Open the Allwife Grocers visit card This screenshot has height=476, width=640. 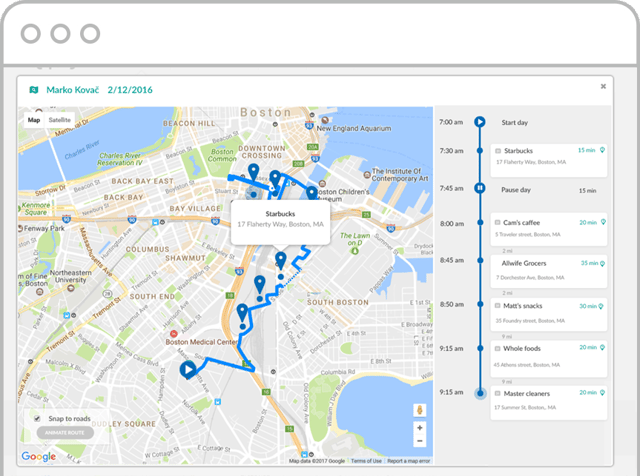(549, 271)
